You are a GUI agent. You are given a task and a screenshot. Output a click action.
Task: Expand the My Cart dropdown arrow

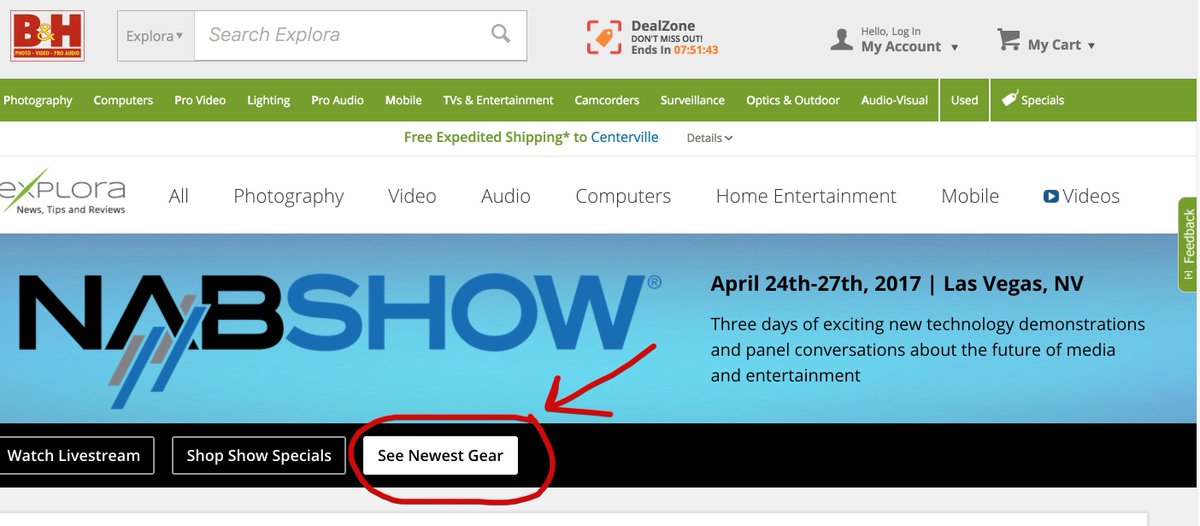point(1091,45)
